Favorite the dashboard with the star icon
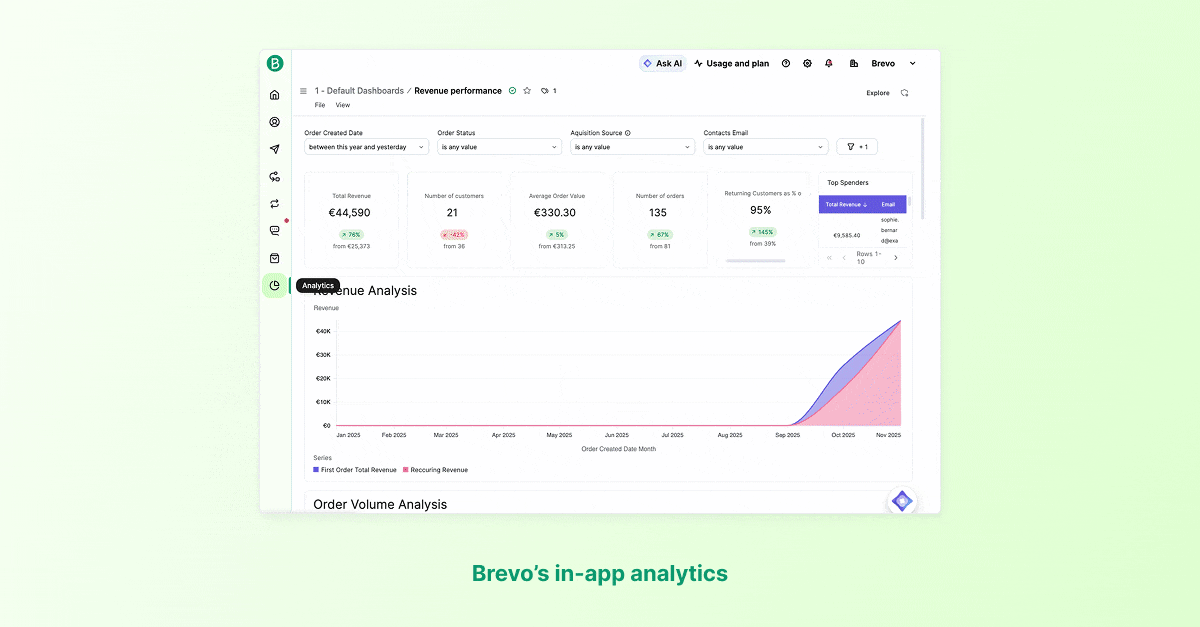1200x627 pixels. (x=527, y=90)
